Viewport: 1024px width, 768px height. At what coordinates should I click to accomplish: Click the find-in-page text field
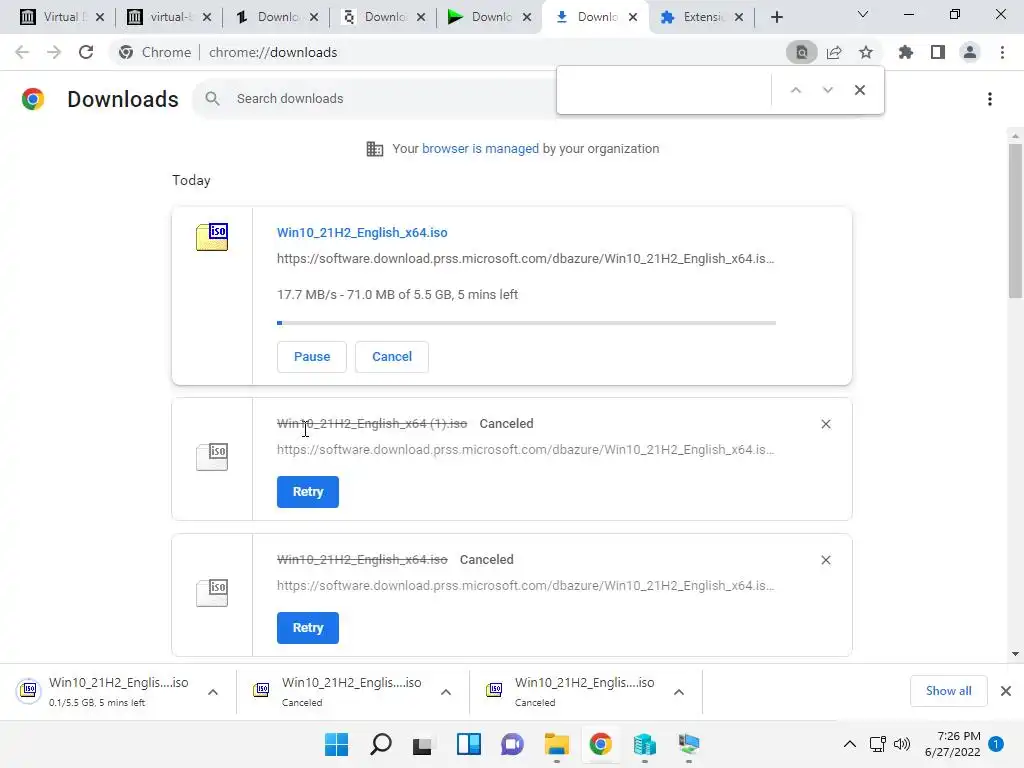coord(665,90)
